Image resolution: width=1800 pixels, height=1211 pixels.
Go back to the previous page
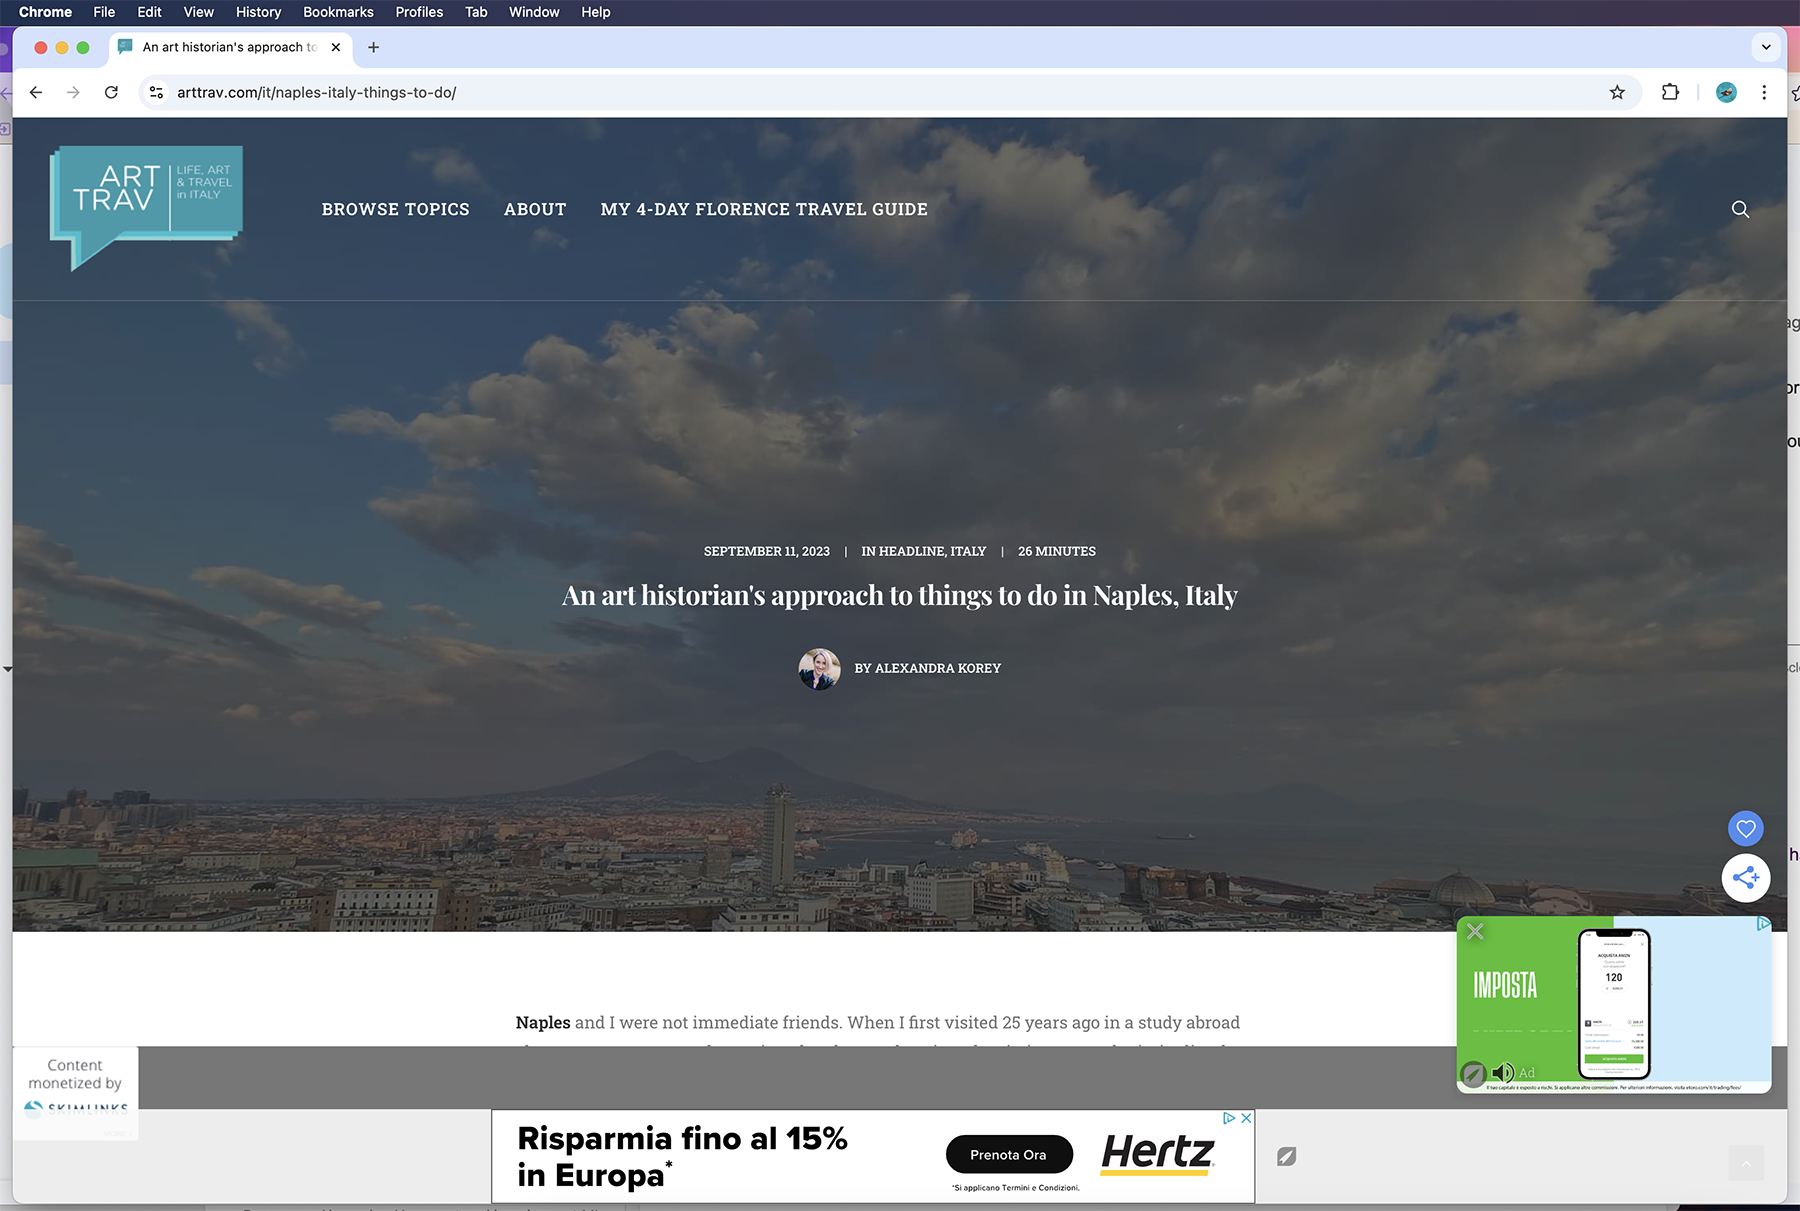tap(36, 92)
